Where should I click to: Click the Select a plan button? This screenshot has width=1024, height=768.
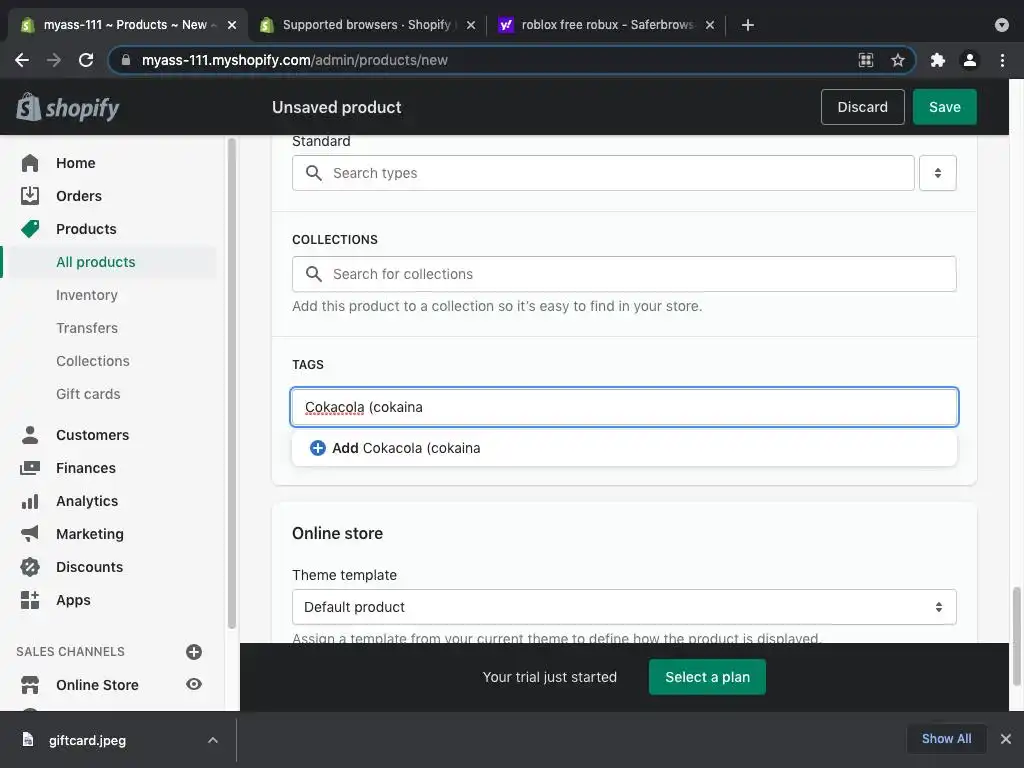(707, 677)
